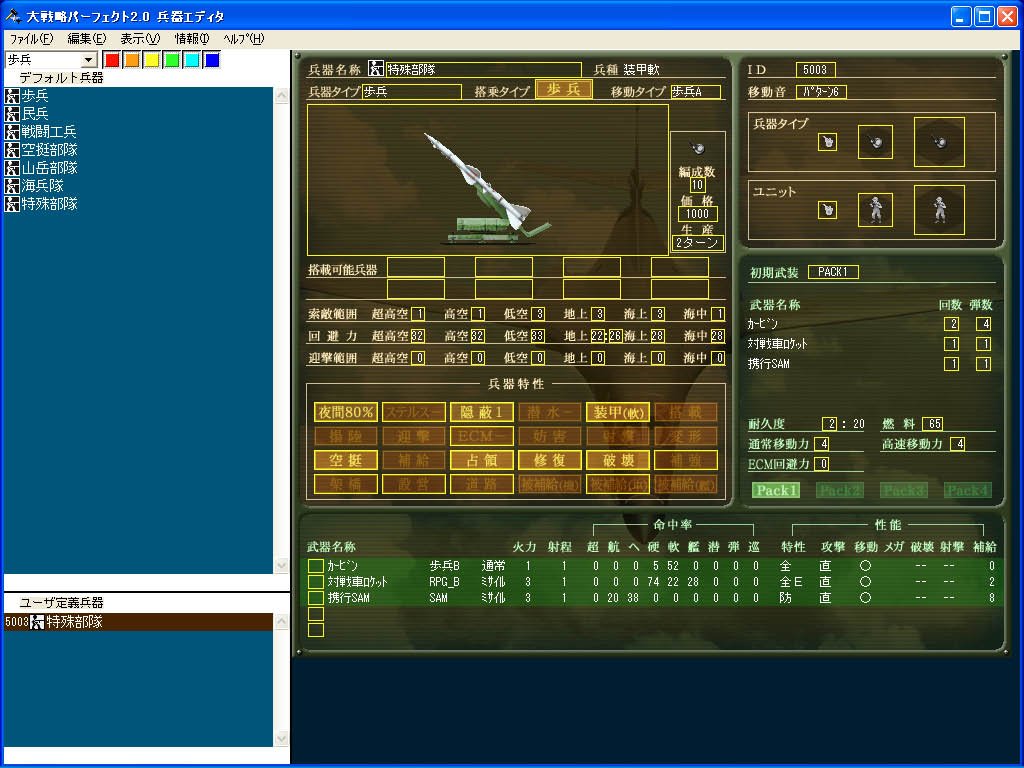Select 海兵隊 unit icon in list
1024x768 pixels.
point(12,186)
